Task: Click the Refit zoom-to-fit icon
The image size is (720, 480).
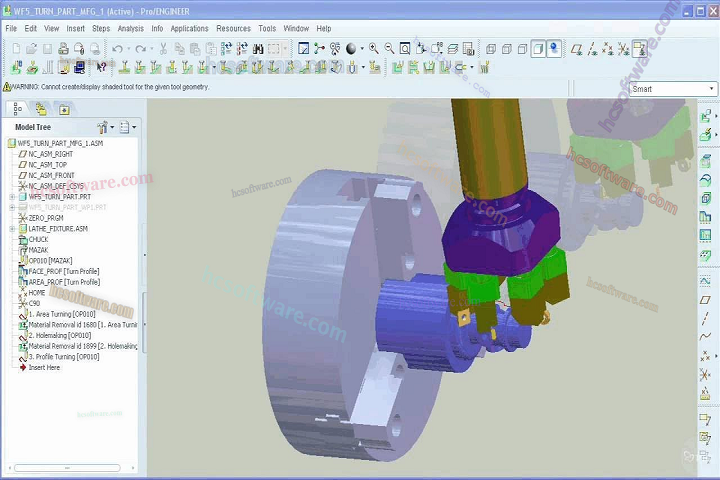Action: (x=405, y=49)
